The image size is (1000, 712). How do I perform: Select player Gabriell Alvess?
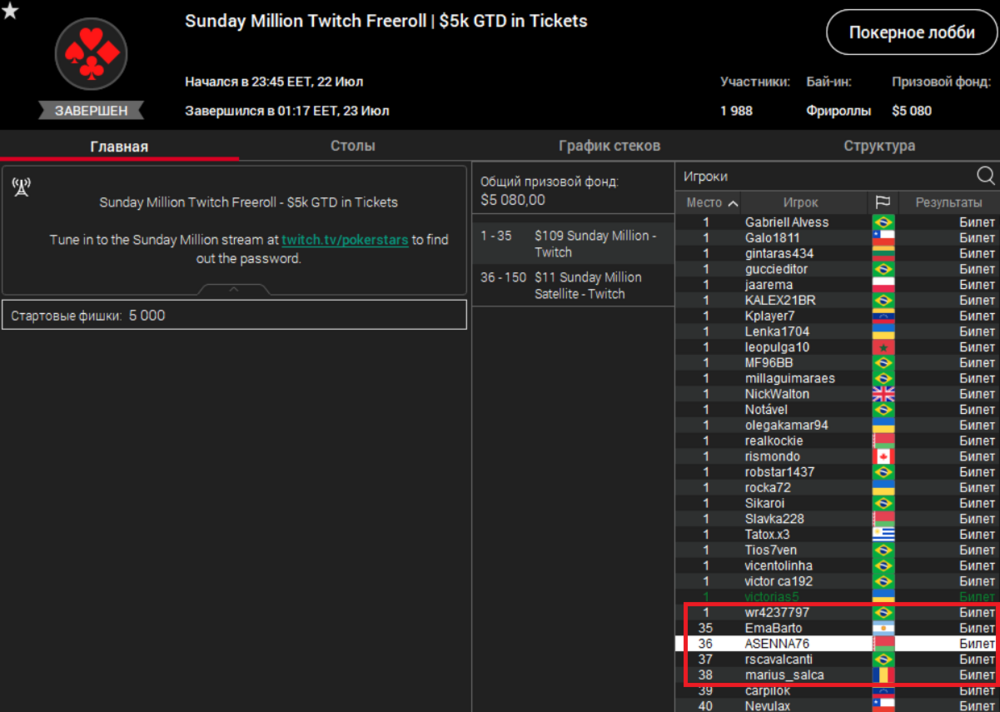point(786,222)
